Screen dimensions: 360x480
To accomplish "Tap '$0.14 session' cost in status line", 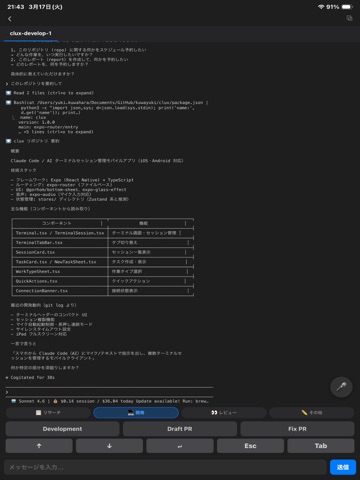I will click(x=77, y=401).
